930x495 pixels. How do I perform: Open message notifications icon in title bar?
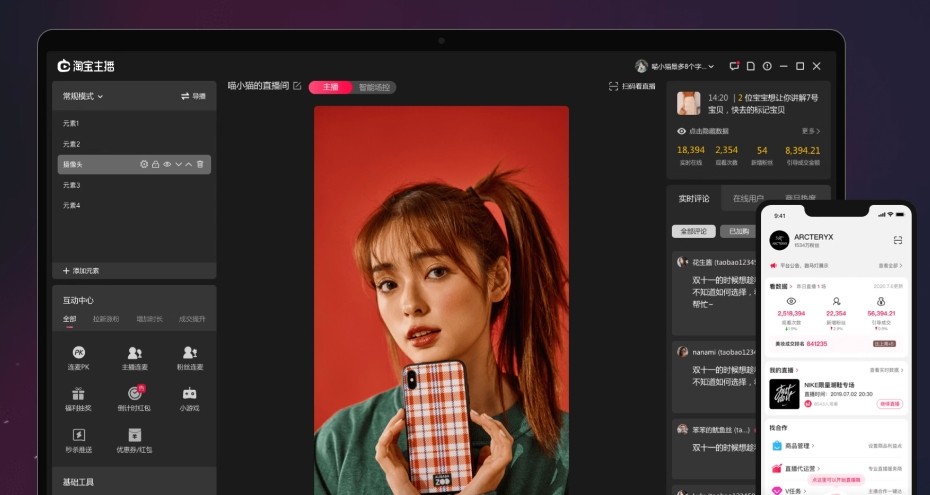tap(734, 66)
